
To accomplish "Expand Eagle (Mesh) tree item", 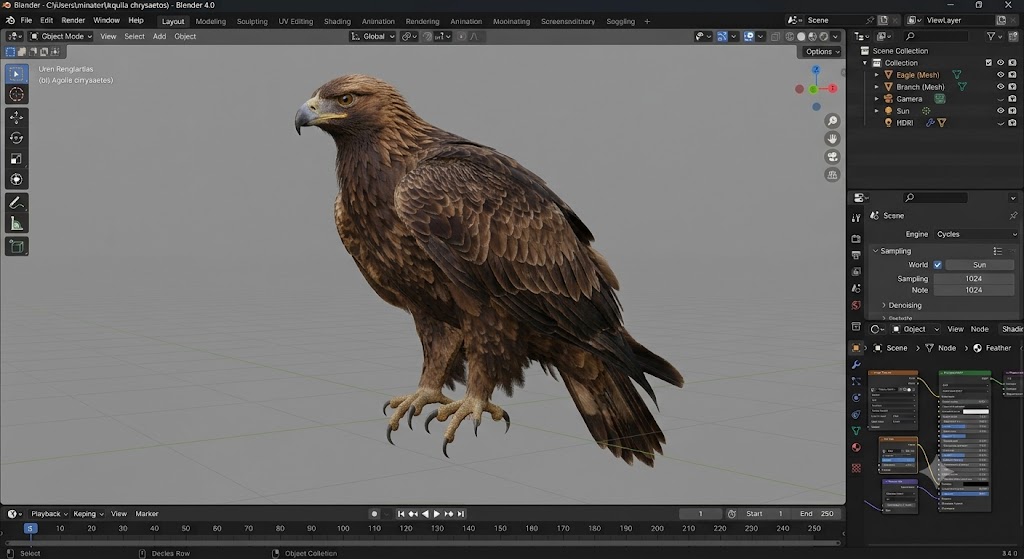I will [x=877, y=75].
